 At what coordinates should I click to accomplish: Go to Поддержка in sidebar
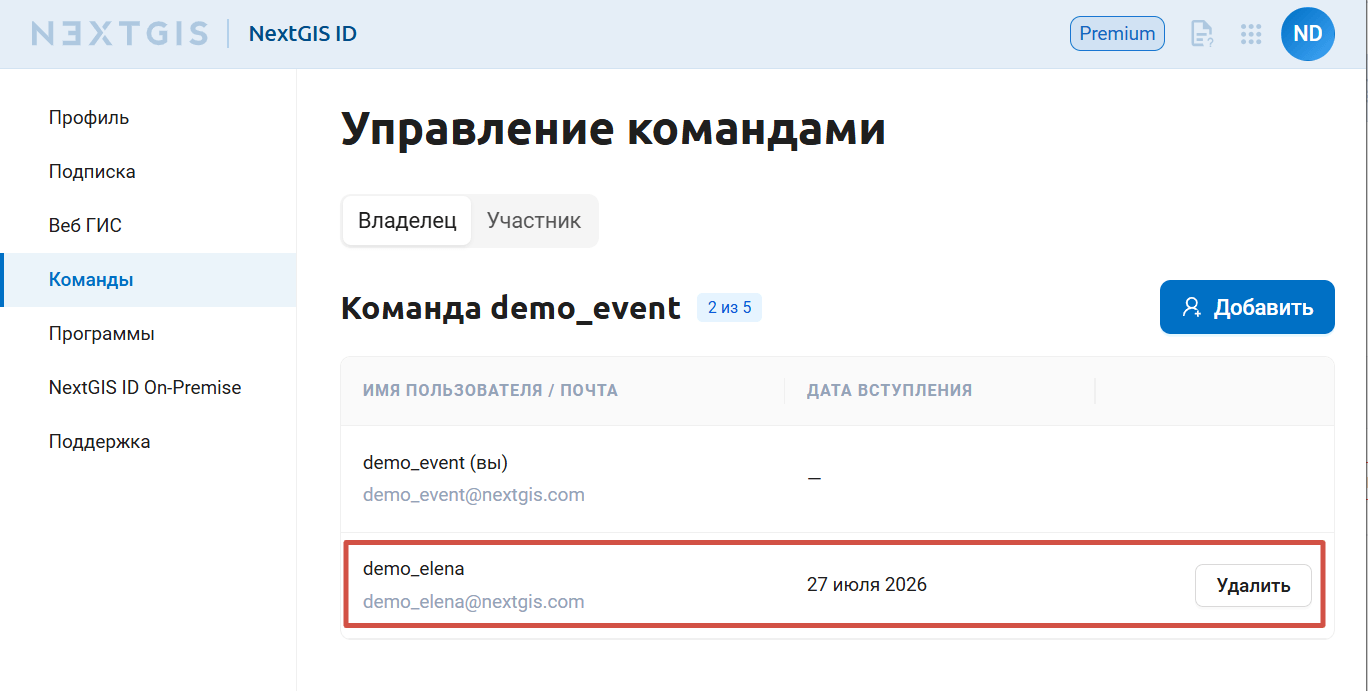click(148, 442)
